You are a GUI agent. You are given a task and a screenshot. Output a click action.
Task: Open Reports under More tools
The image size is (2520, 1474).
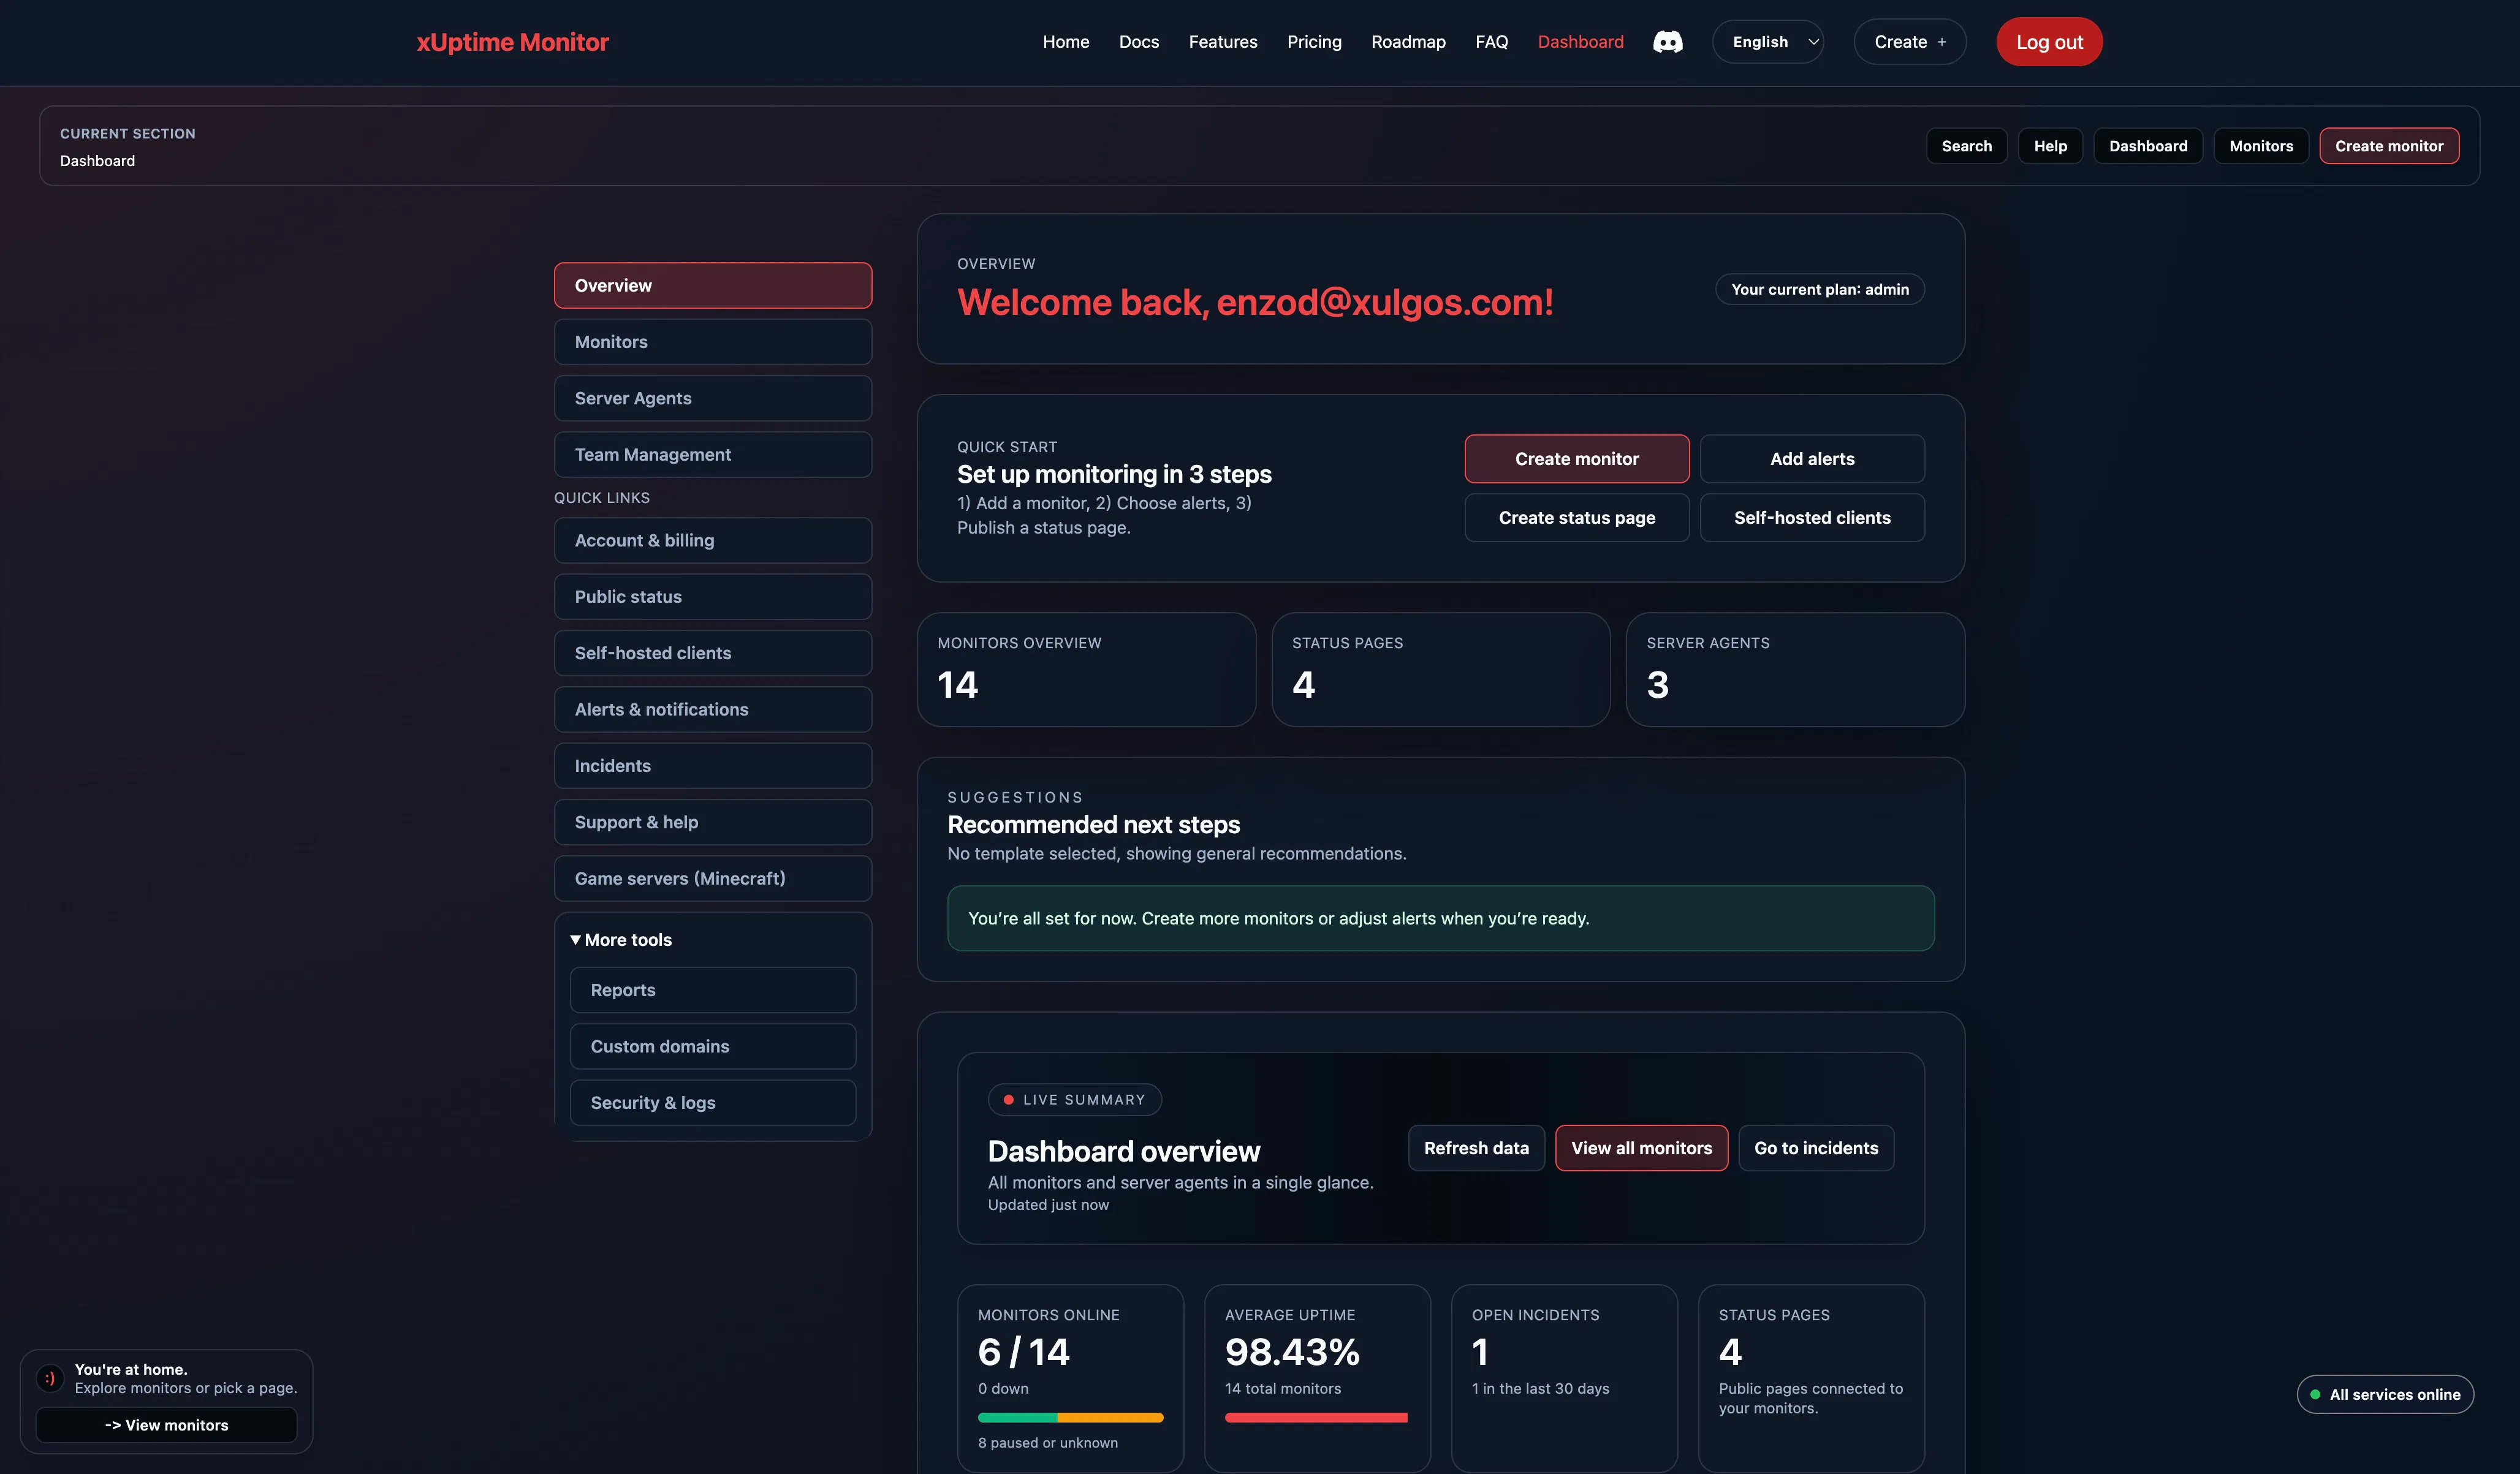(713, 990)
